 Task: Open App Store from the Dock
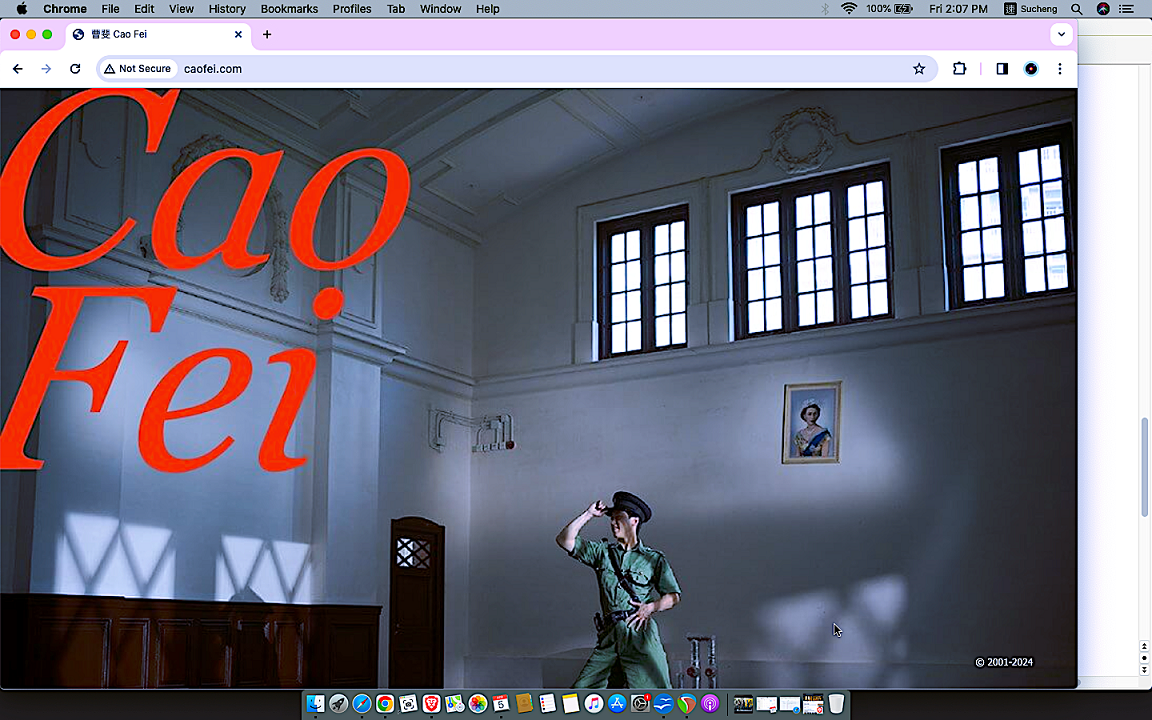click(617, 704)
